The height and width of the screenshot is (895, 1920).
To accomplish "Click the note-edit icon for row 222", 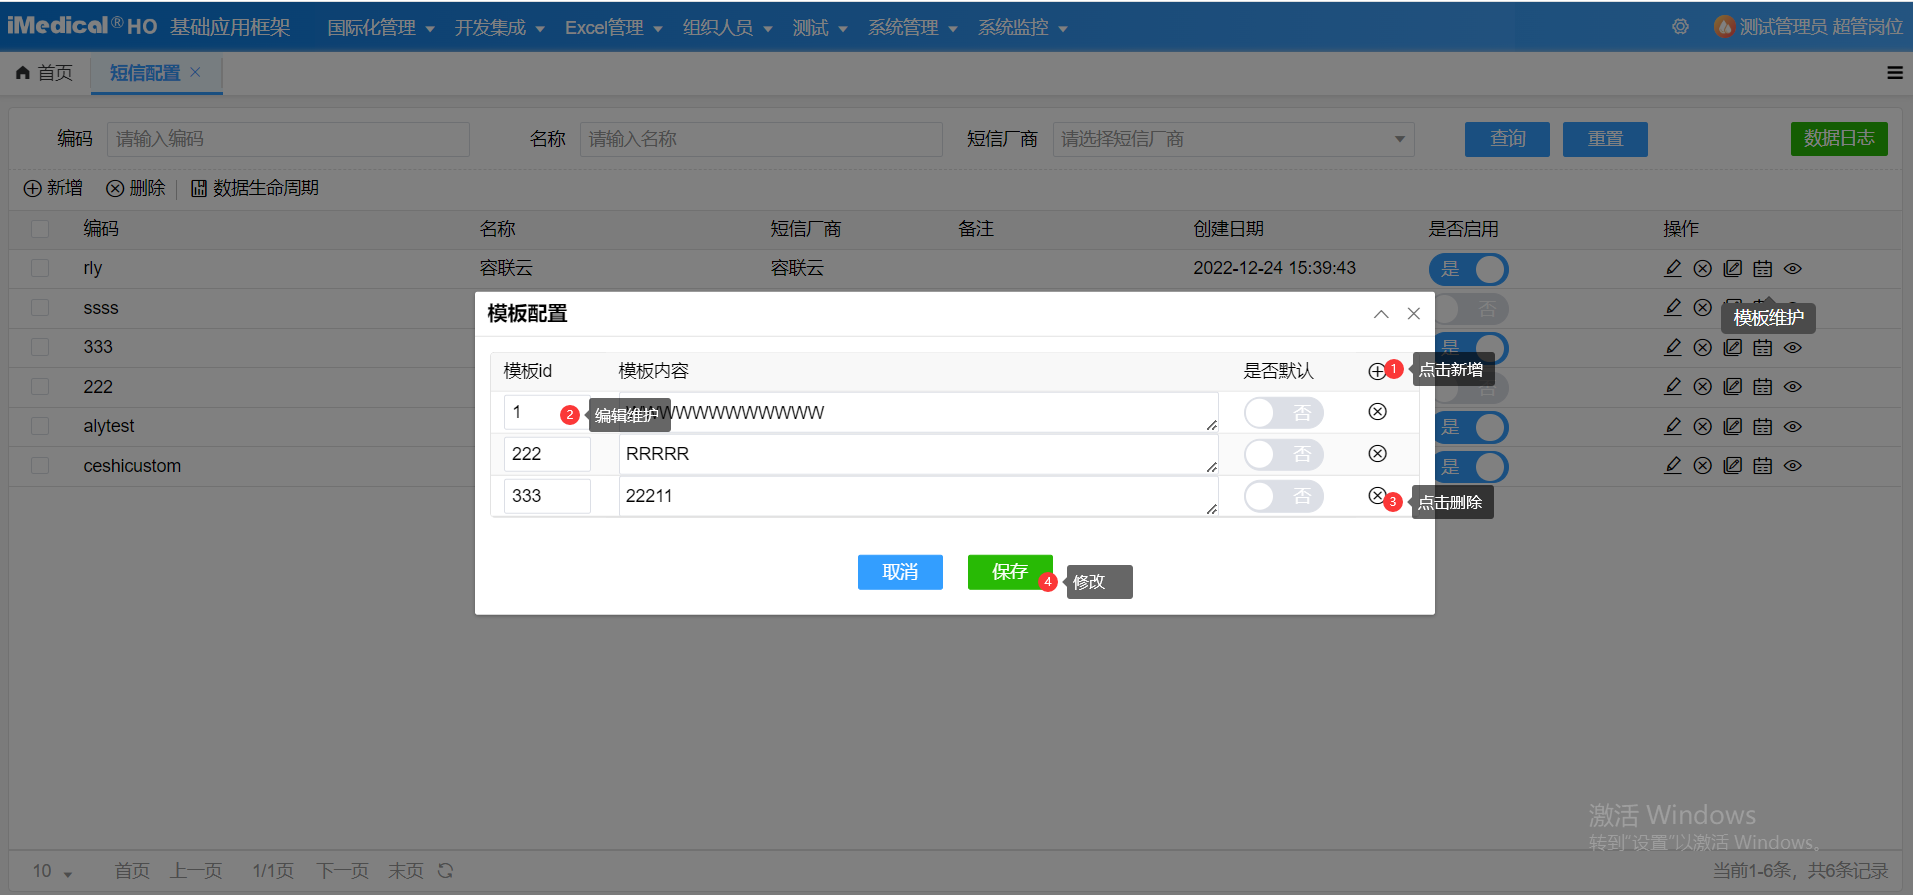I will pyautogui.click(x=1733, y=387).
